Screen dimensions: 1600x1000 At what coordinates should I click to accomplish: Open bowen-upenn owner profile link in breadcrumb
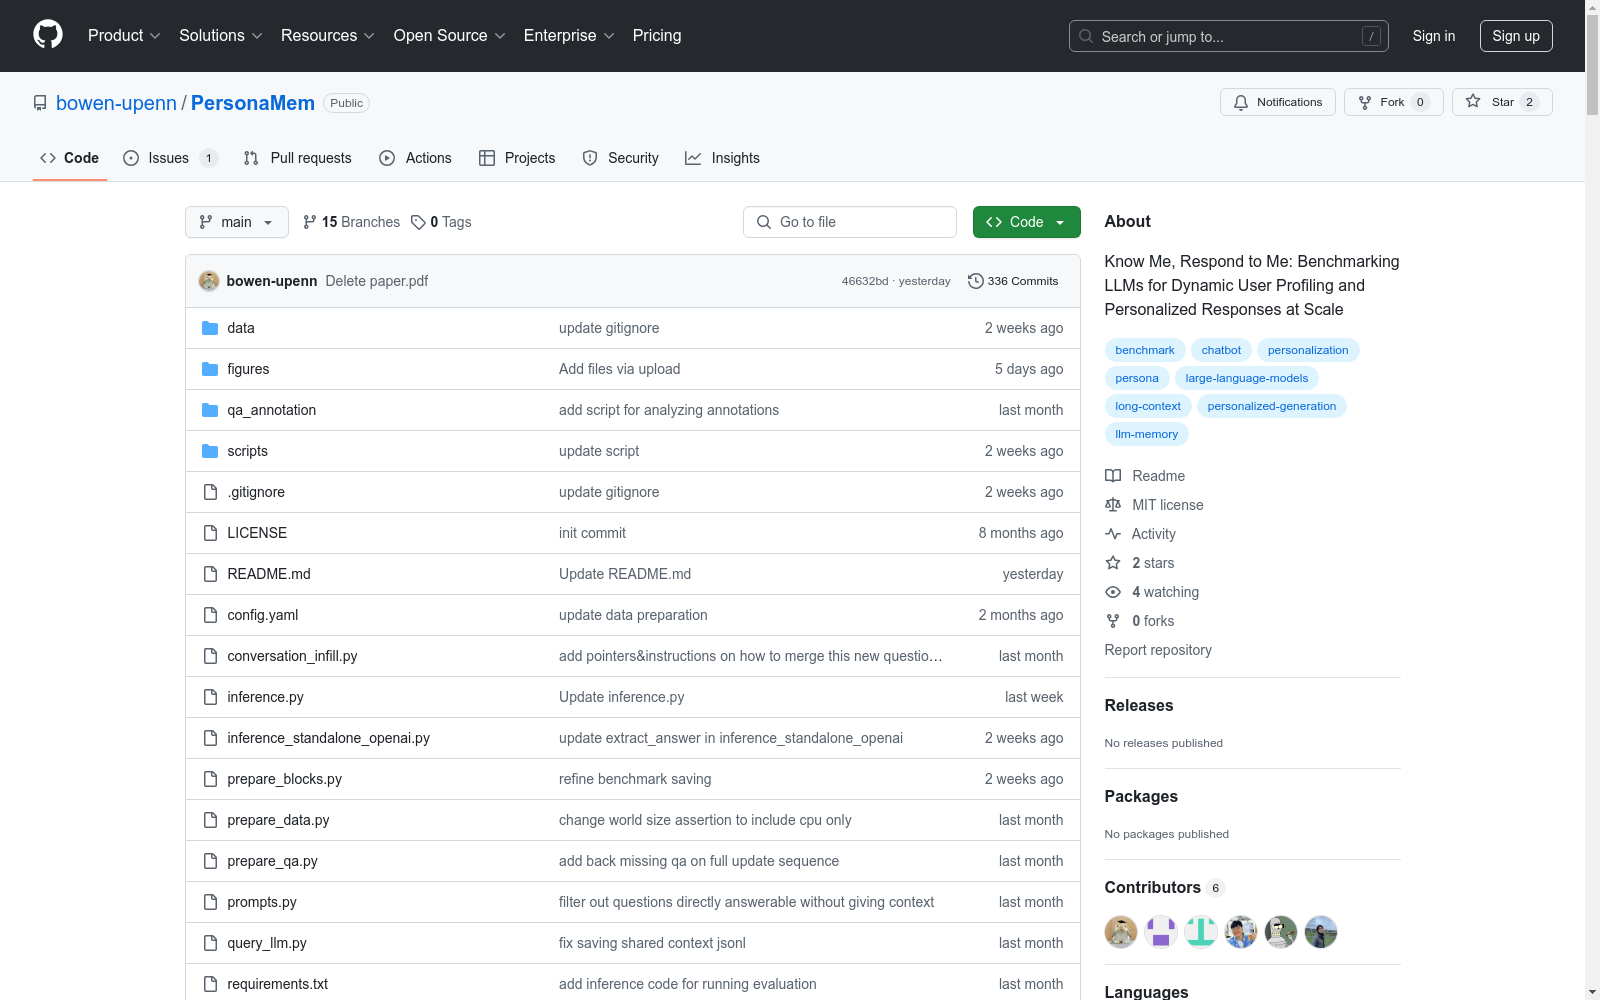click(x=116, y=103)
